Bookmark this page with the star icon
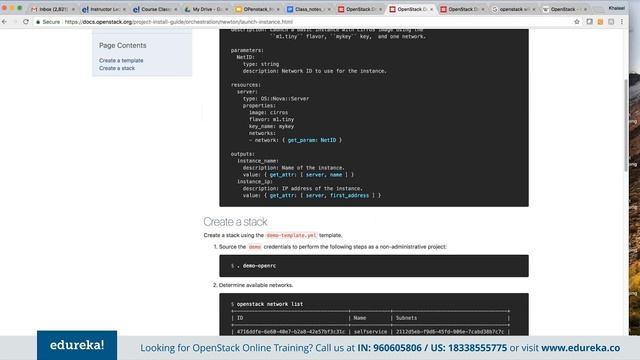This screenshot has width=640, height=360. pos(577,22)
